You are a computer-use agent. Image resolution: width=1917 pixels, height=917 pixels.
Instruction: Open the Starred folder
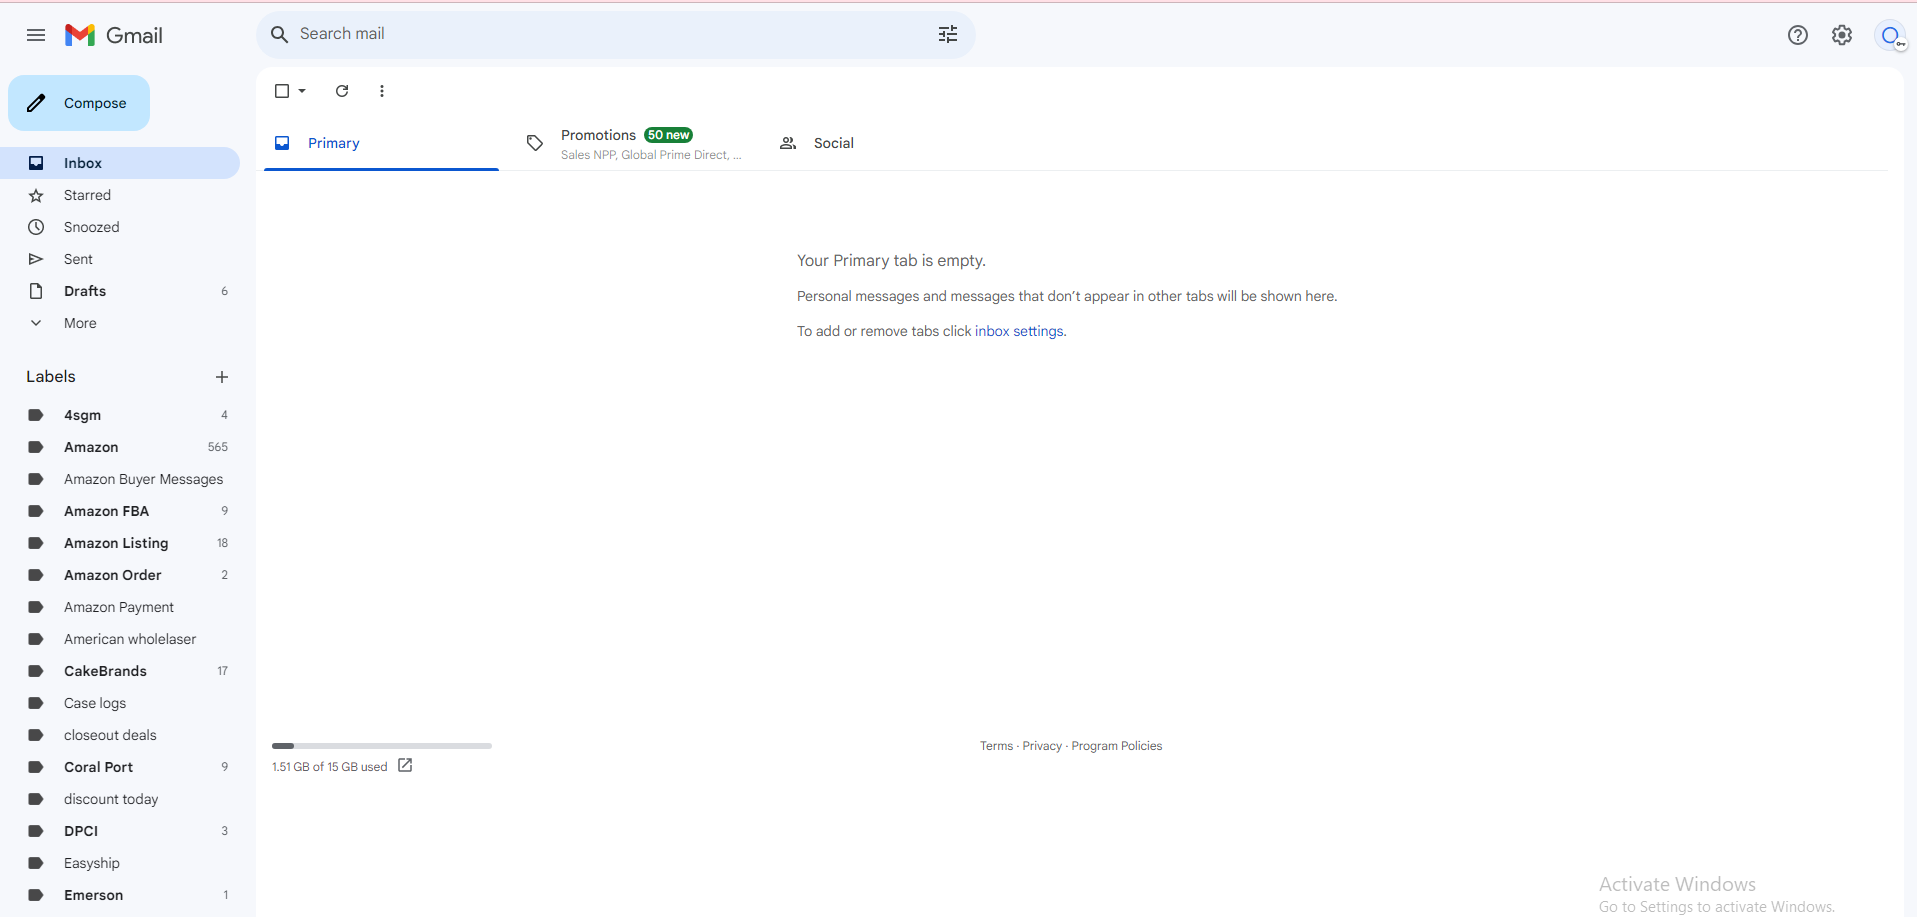(x=120, y=195)
